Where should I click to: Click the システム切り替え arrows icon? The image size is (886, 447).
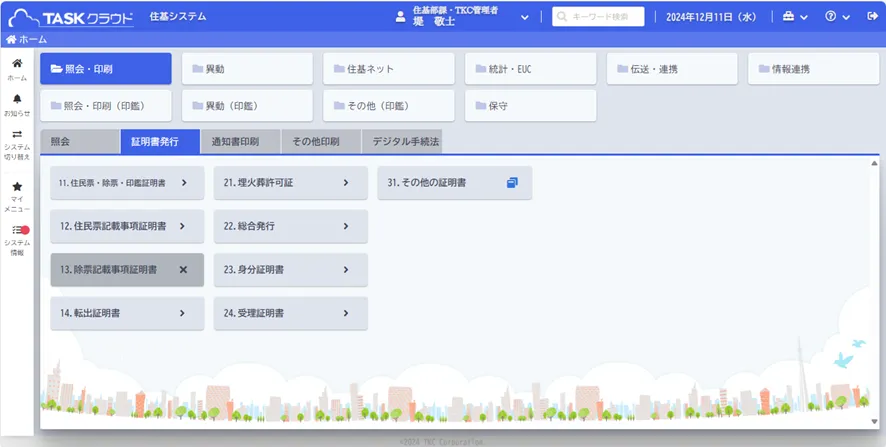pos(17,134)
